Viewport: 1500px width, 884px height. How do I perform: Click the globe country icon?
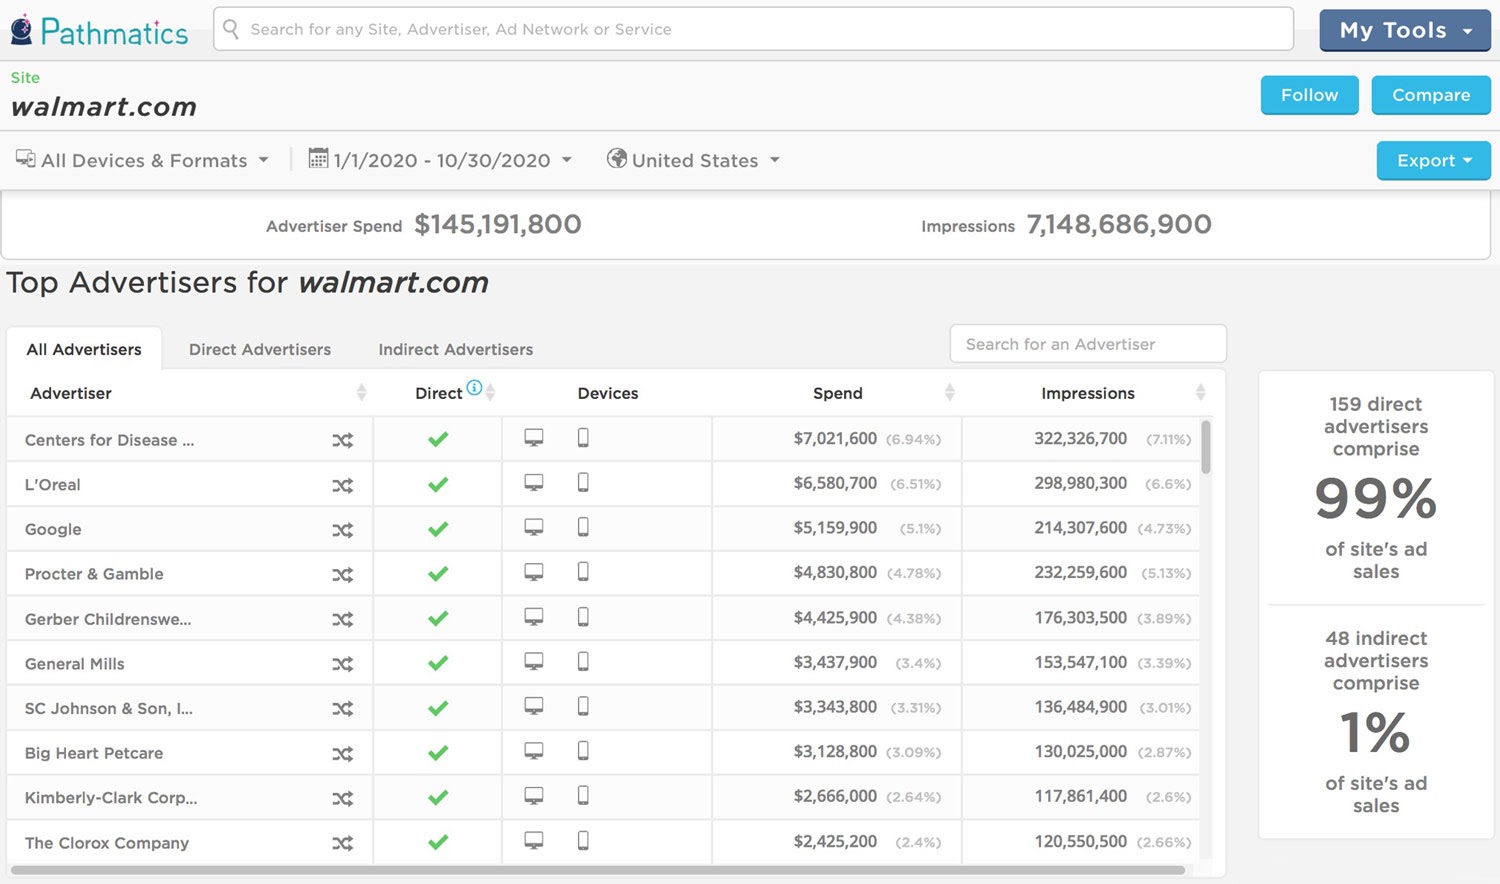(617, 158)
